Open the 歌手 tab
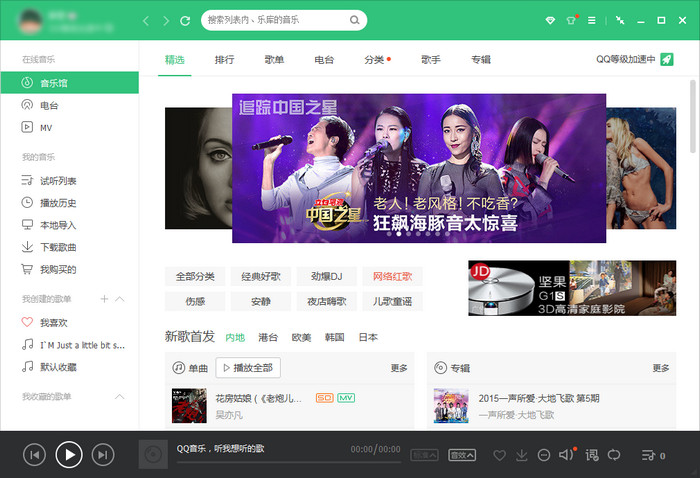This screenshot has width=700, height=478. 431,60
